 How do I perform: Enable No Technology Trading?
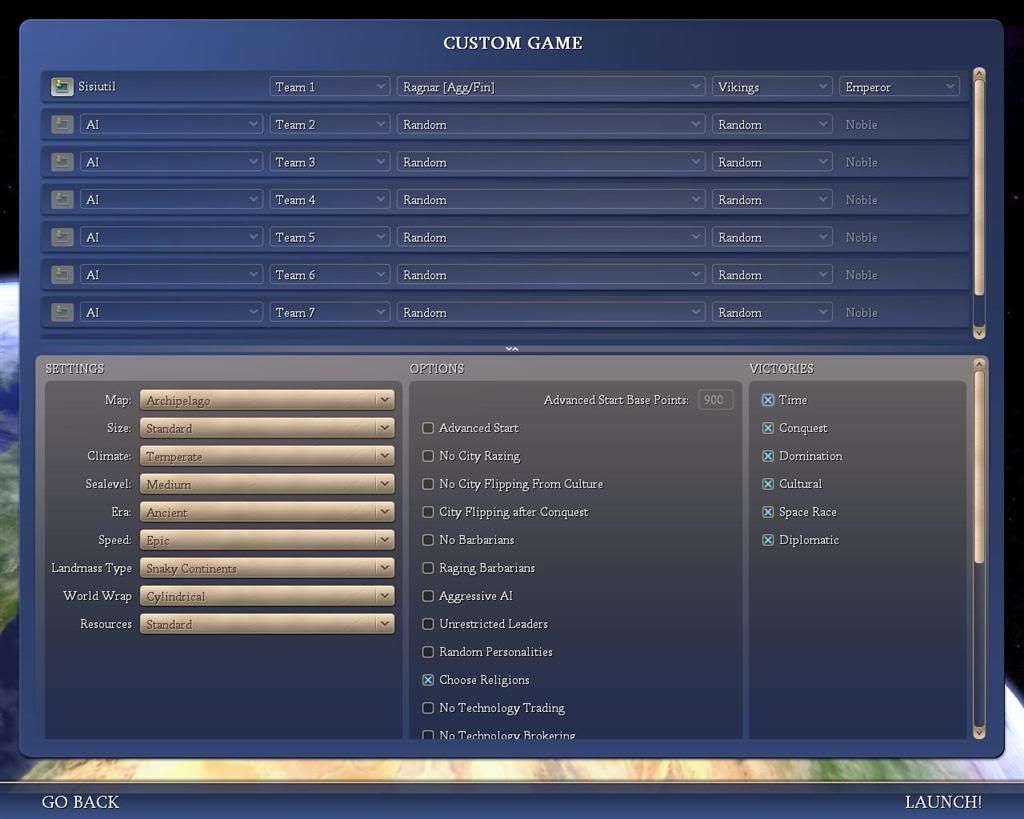pos(428,708)
